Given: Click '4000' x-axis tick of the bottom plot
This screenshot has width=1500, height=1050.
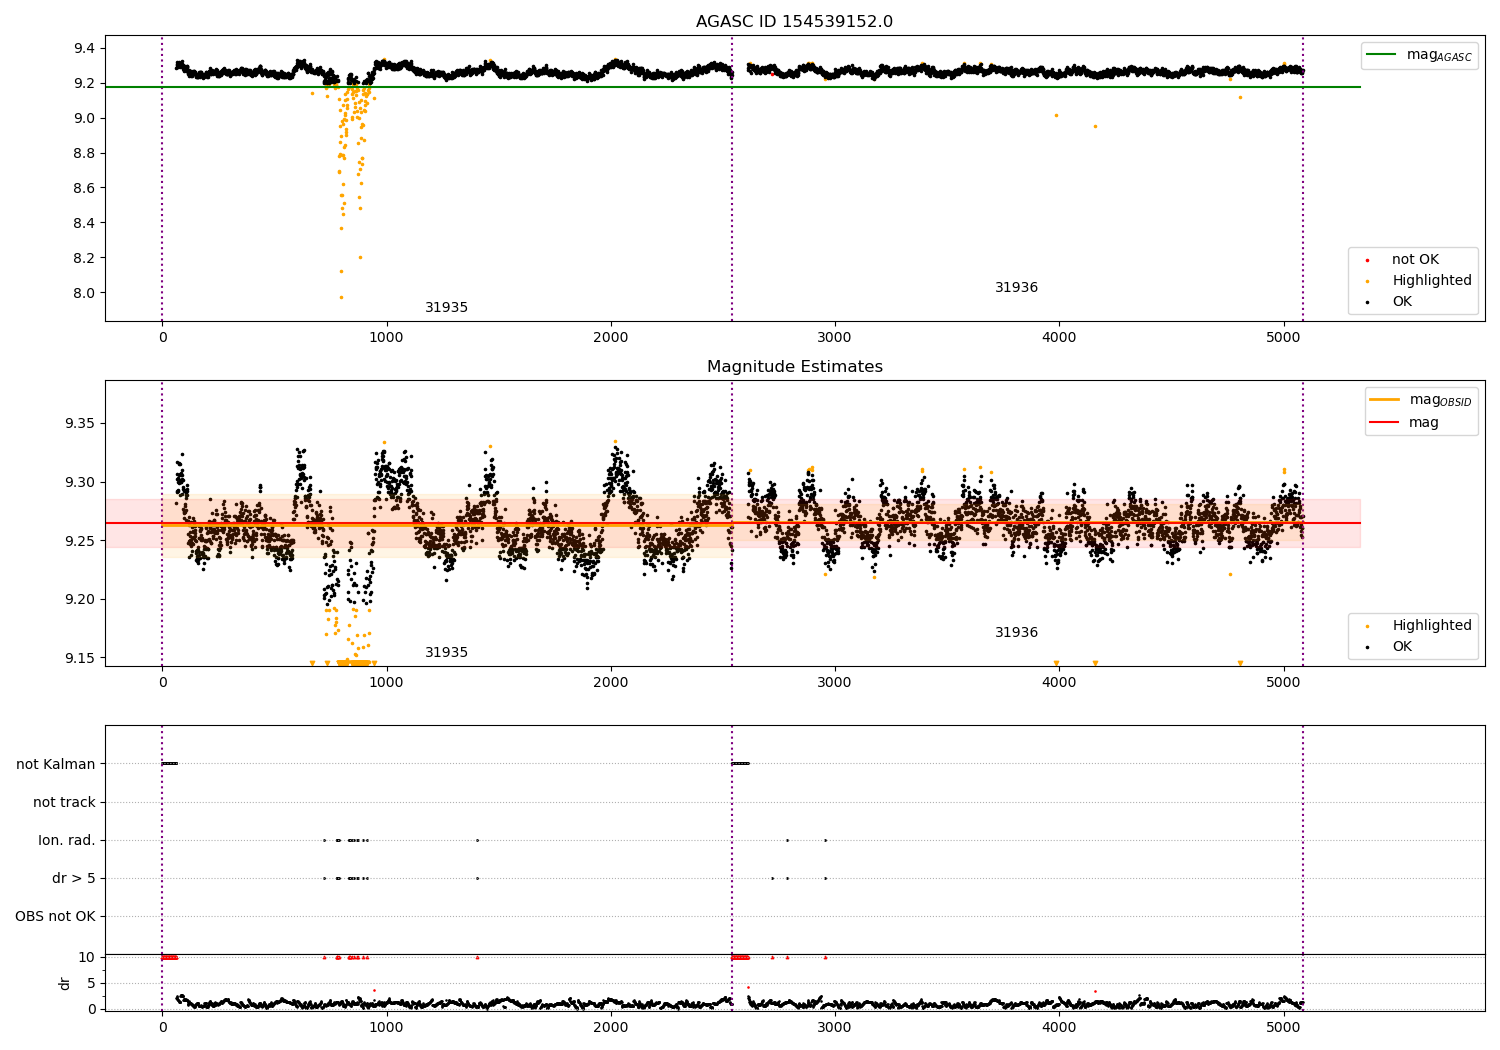Looking at the screenshot, I should coord(1060,1026).
